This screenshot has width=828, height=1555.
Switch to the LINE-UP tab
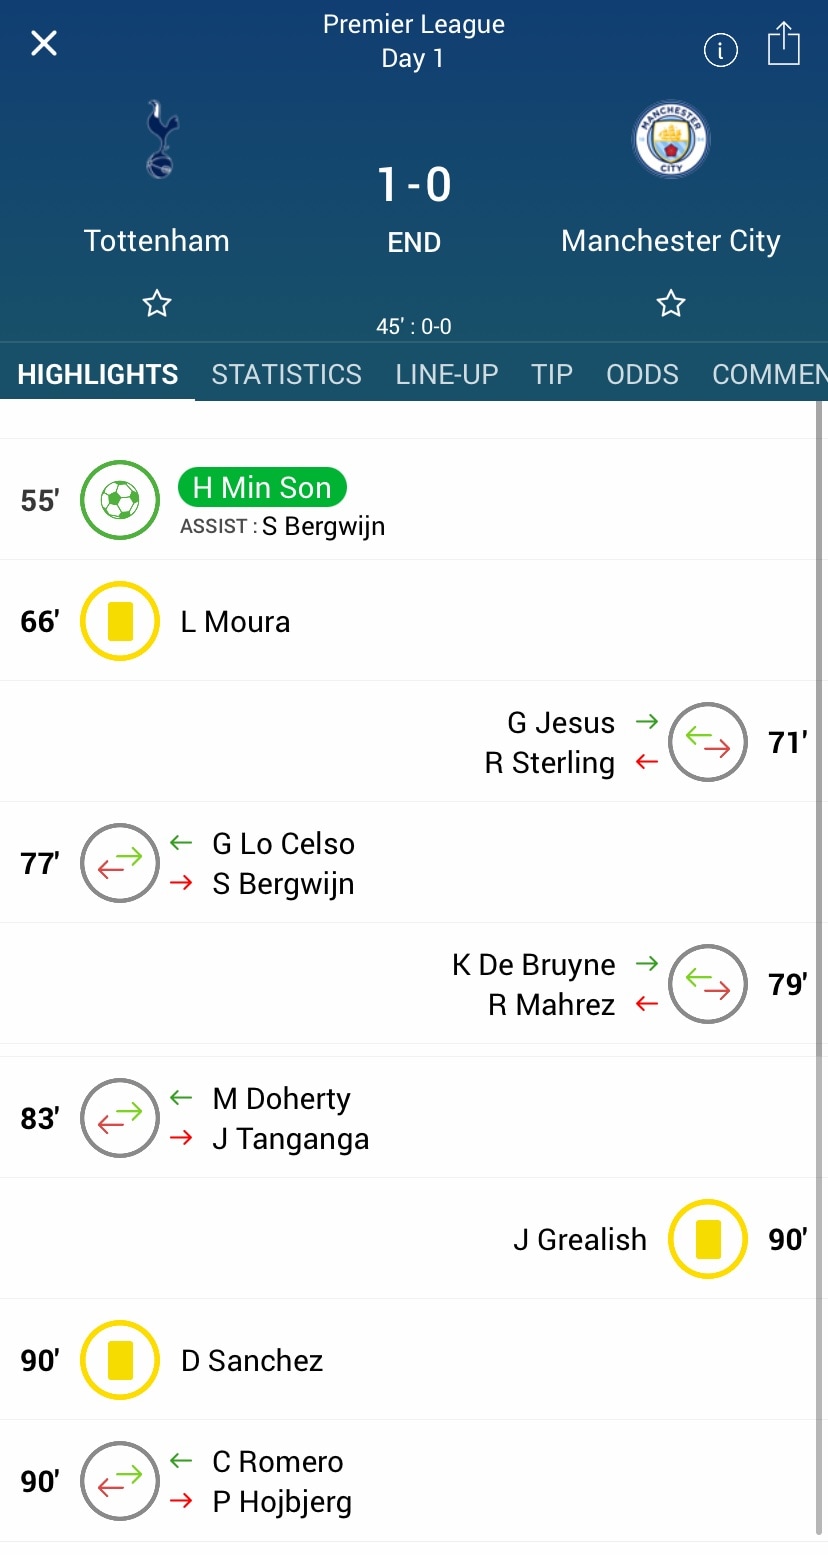point(447,374)
